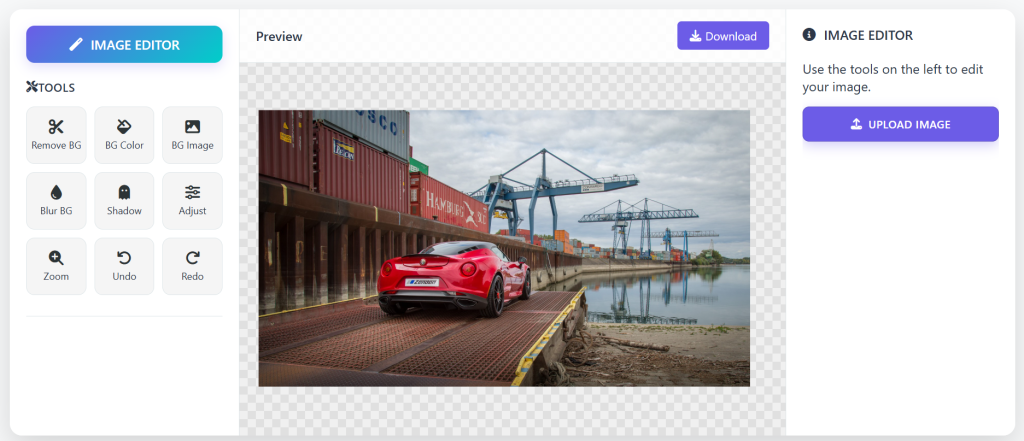
Task: Click the gradient IMAGE EDITOR button
Action: pos(124,44)
